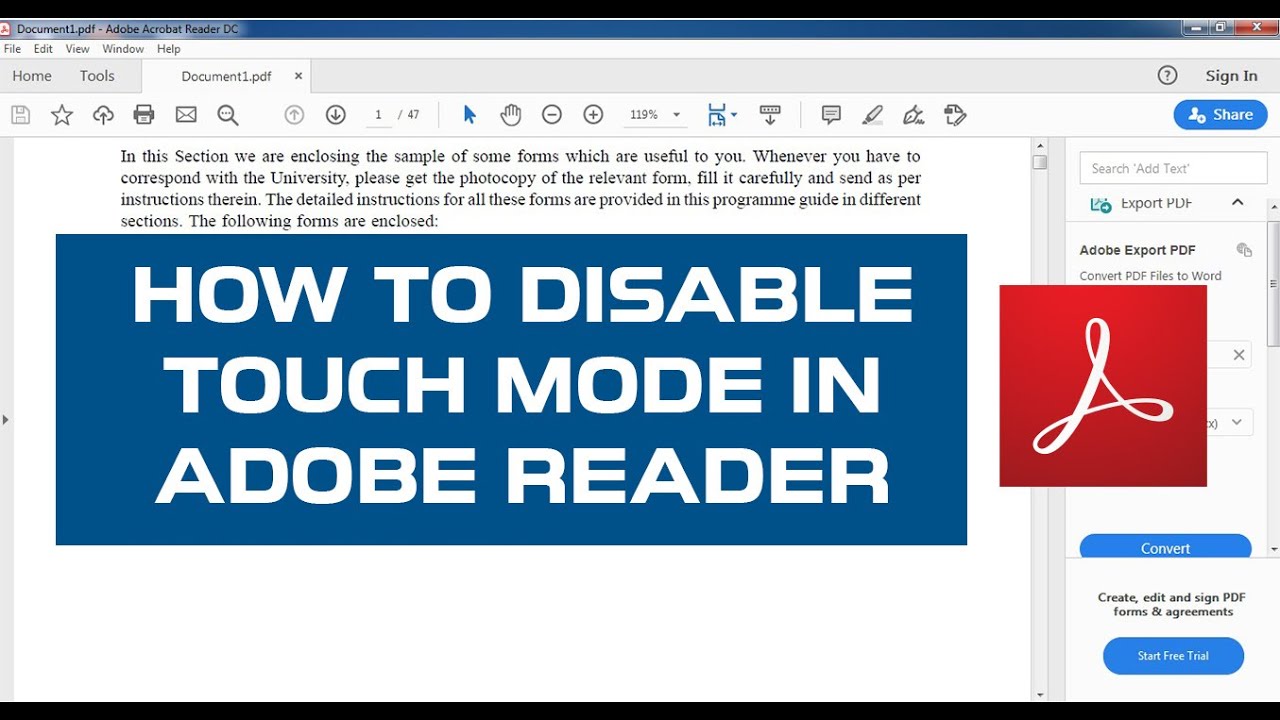The height and width of the screenshot is (720, 1280).
Task: Expand the fit page options arrow
Action: 735,115
